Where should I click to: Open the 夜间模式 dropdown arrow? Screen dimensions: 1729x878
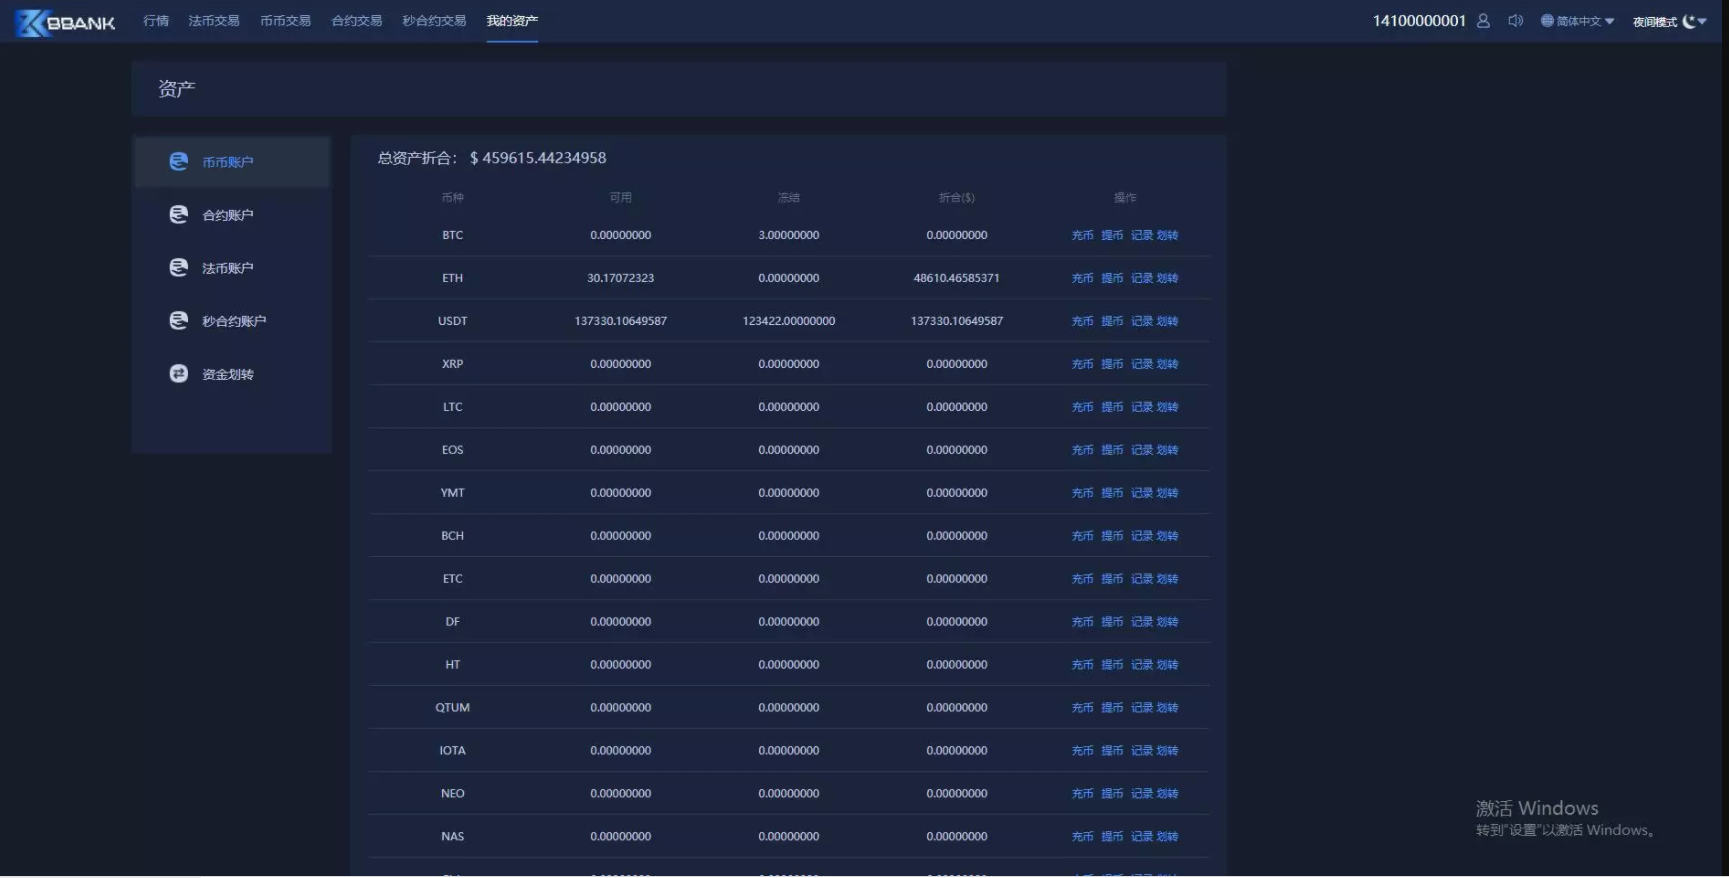tap(1702, 21)
